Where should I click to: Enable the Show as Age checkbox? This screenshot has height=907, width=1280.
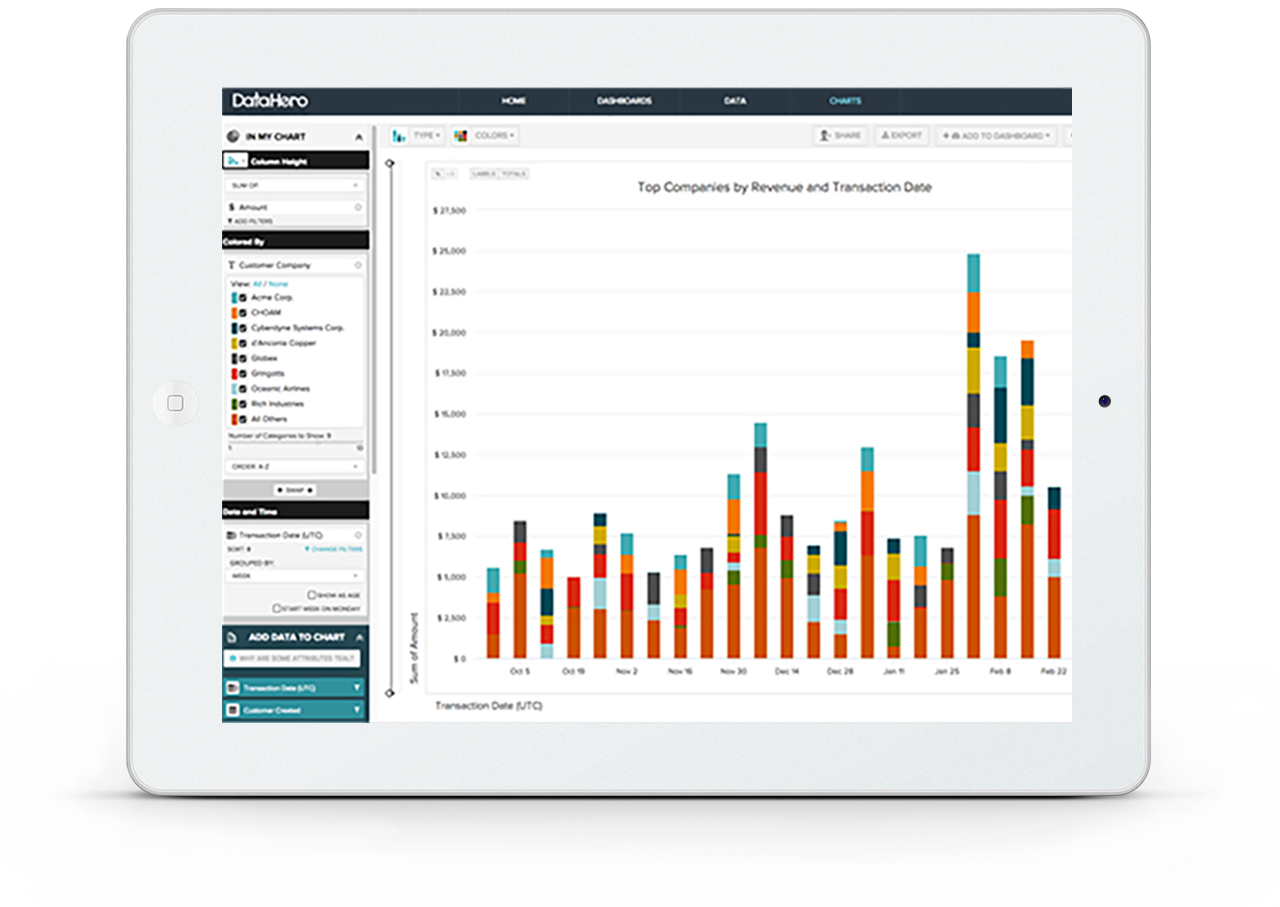(x=312, y=595)
